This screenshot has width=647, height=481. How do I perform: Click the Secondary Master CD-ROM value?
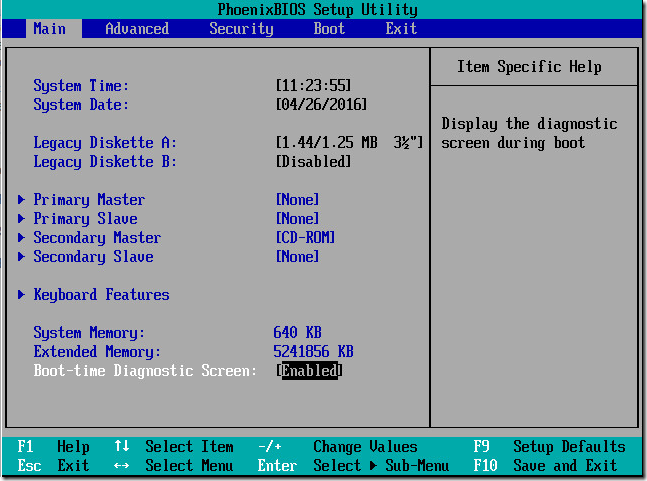click(x=305, y=238)
